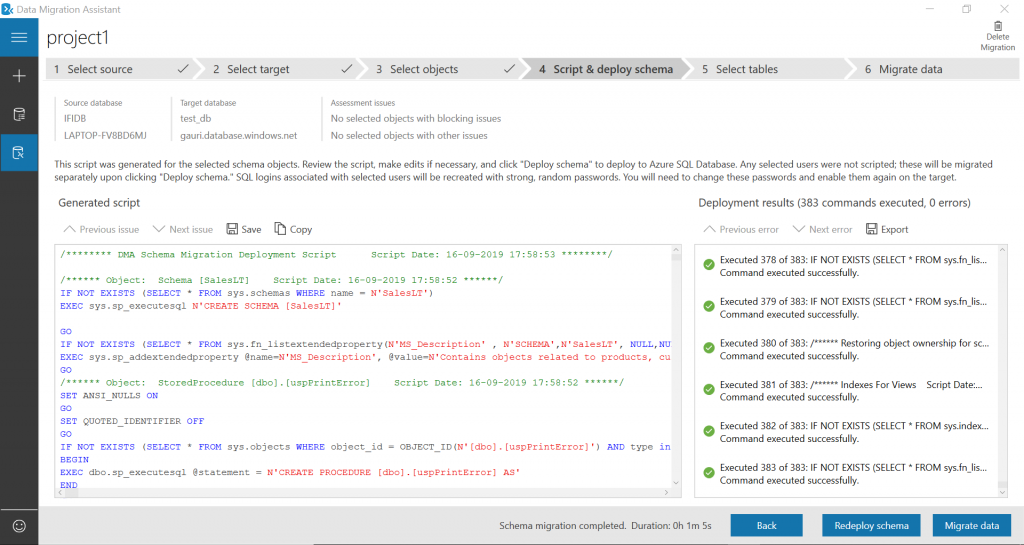This screenshot has height=545, width=1024.
Task: Click the Data Migration Assistant app icon
Action: click(x=7, y=9)
